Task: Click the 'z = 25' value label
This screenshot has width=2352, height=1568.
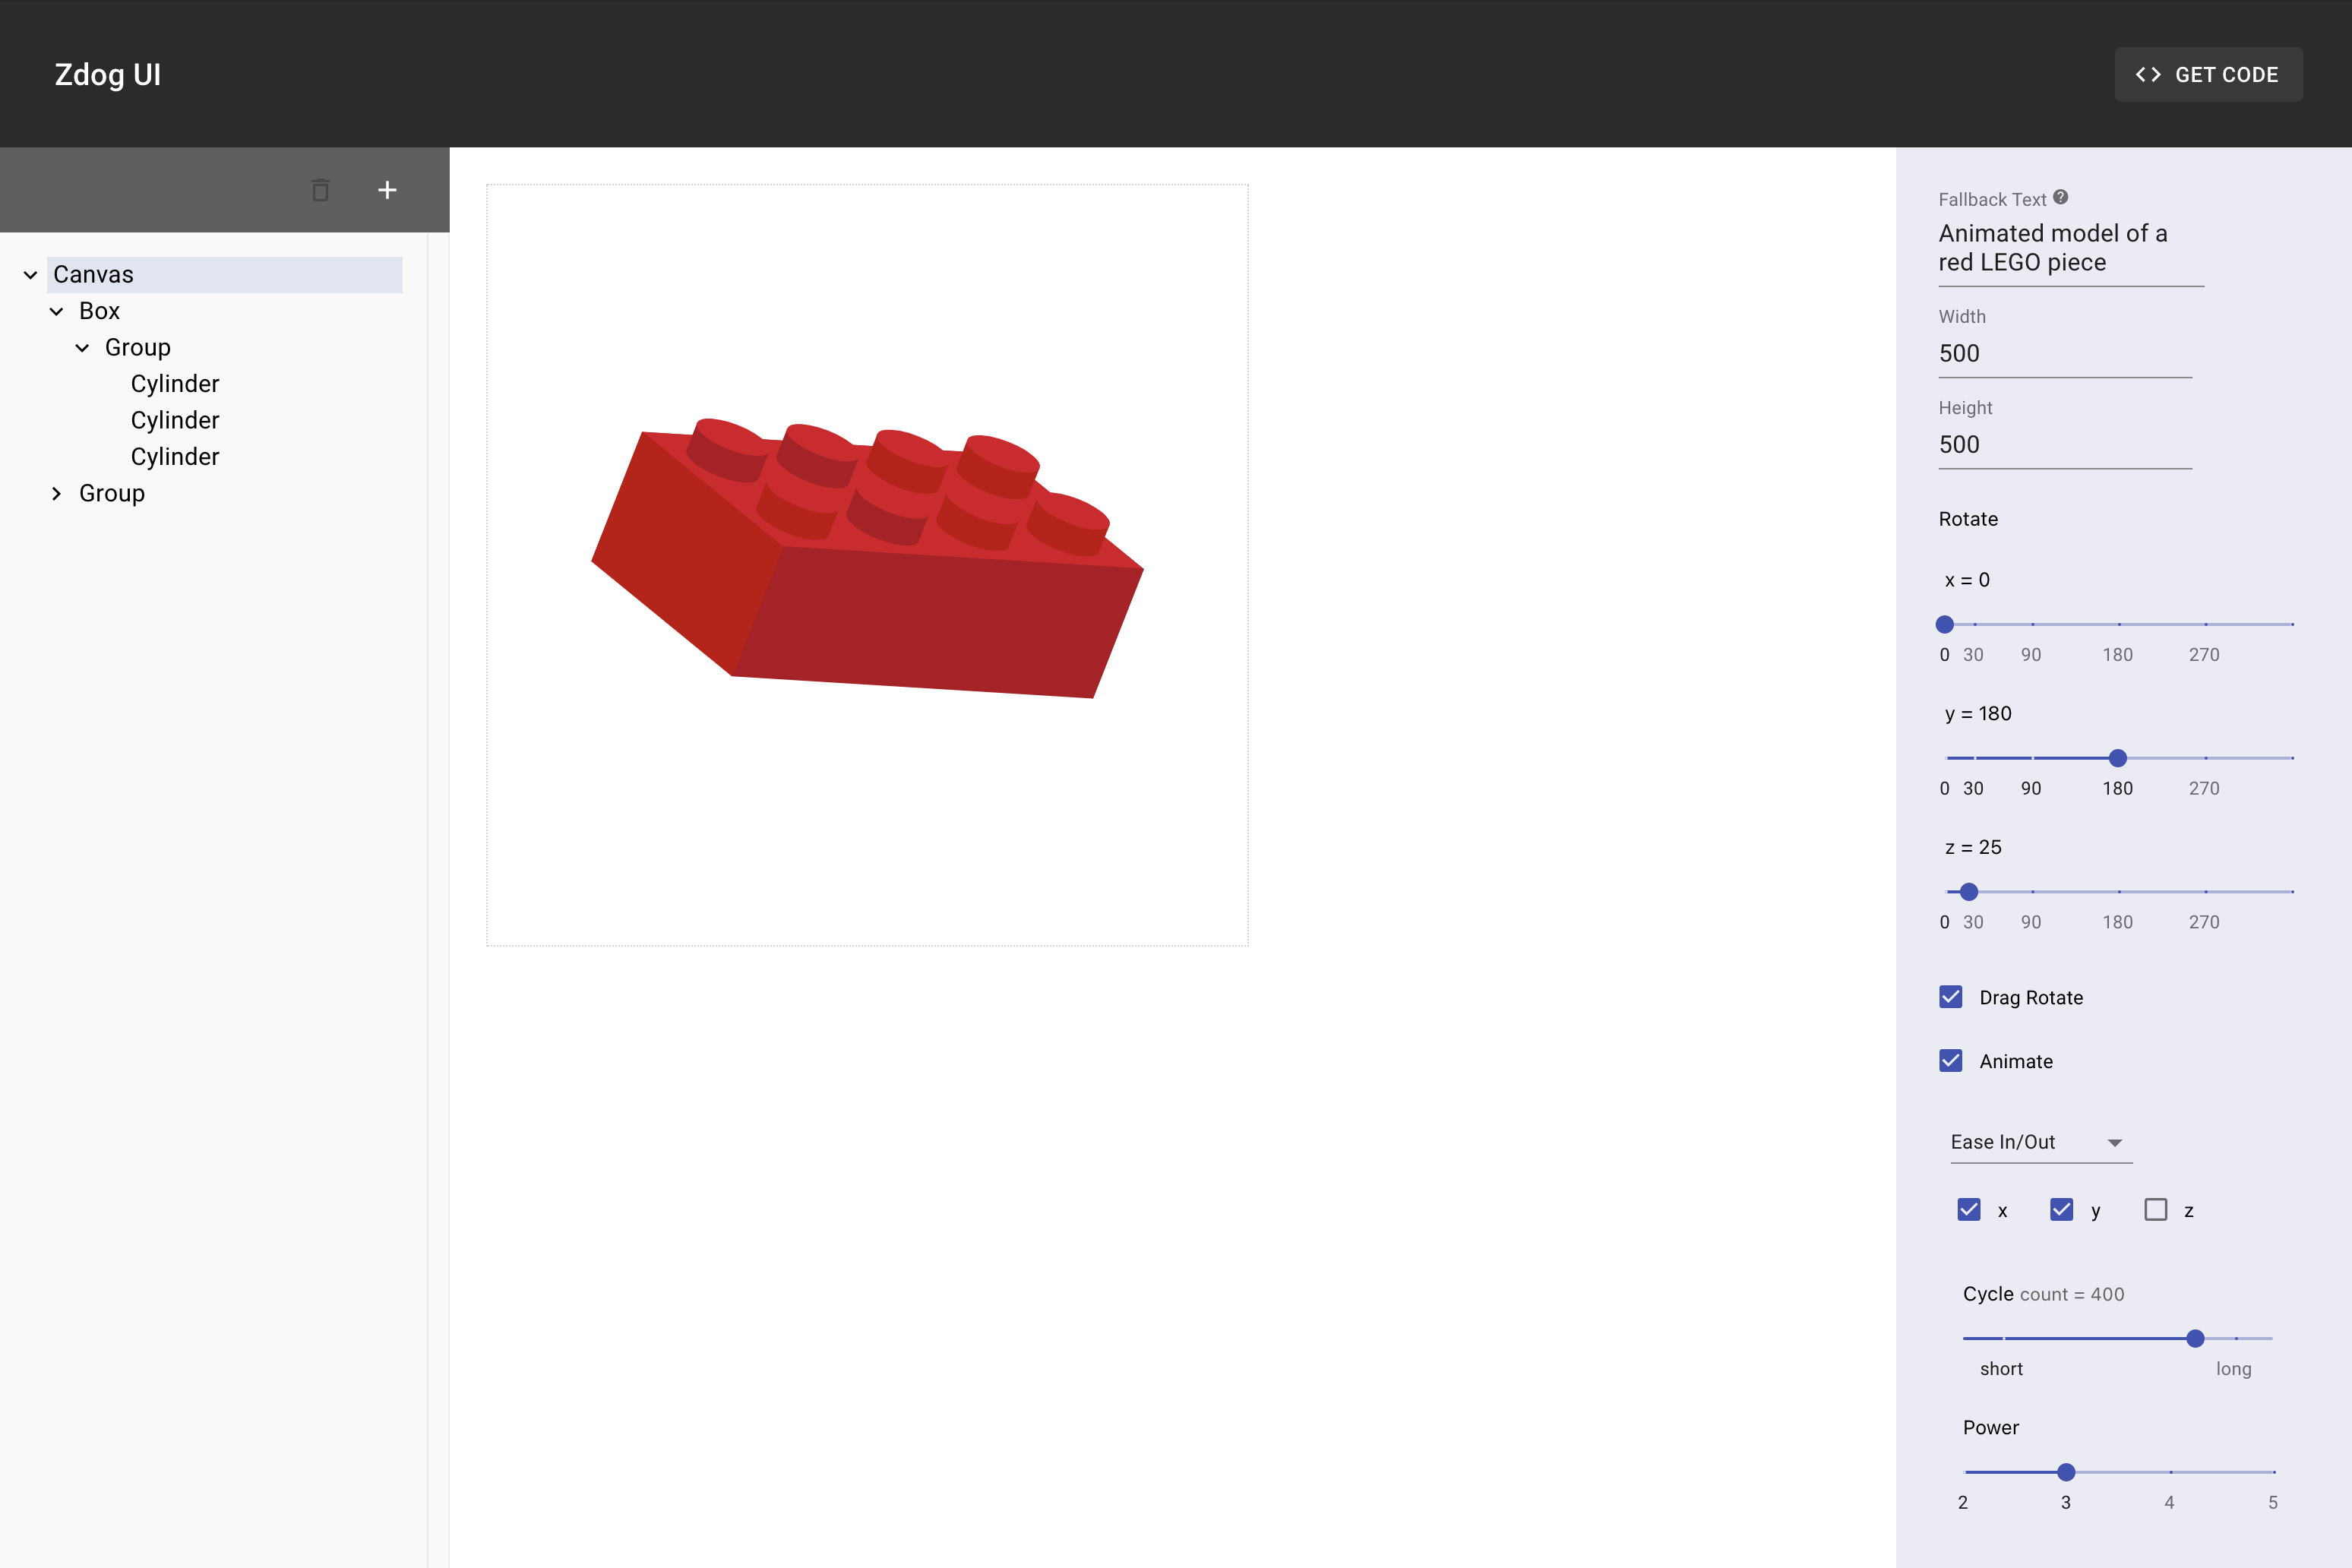Action: click(1973, 848)
